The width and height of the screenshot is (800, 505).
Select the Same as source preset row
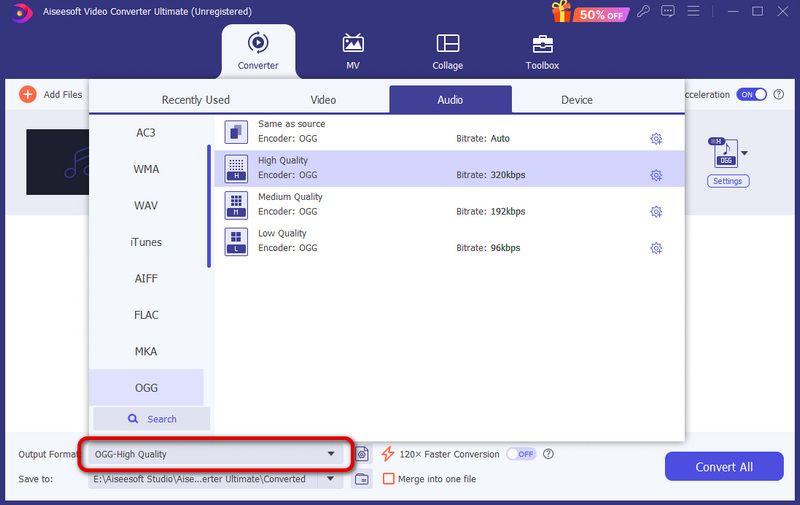point(449,132)
